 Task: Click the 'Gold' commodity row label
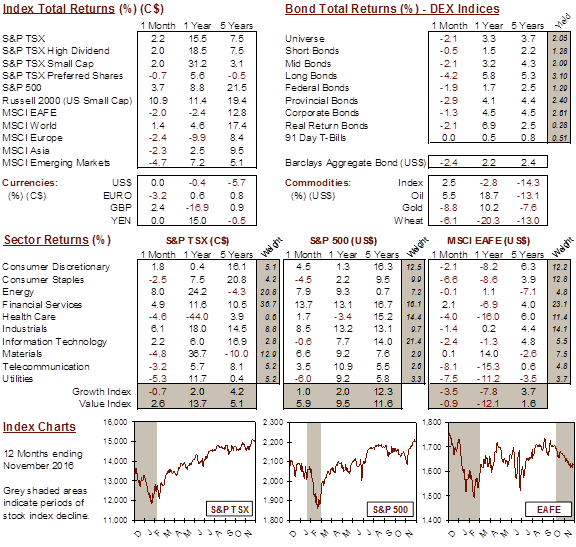(x=412, y=208)
